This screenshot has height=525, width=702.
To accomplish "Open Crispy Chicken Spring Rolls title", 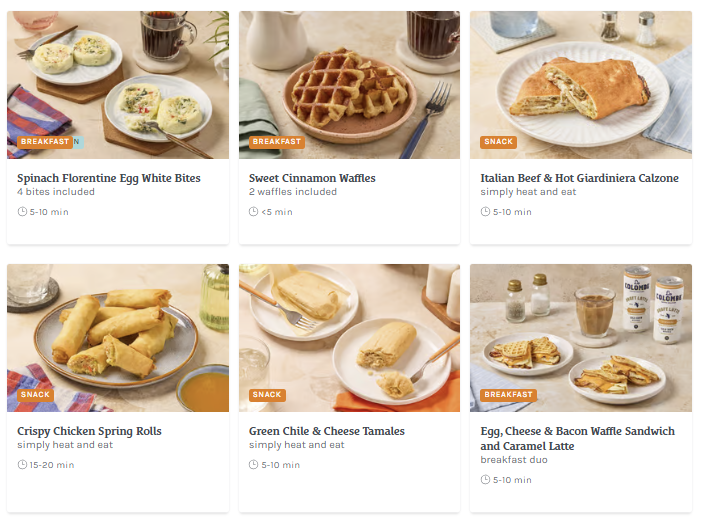I will pos(89,431).
